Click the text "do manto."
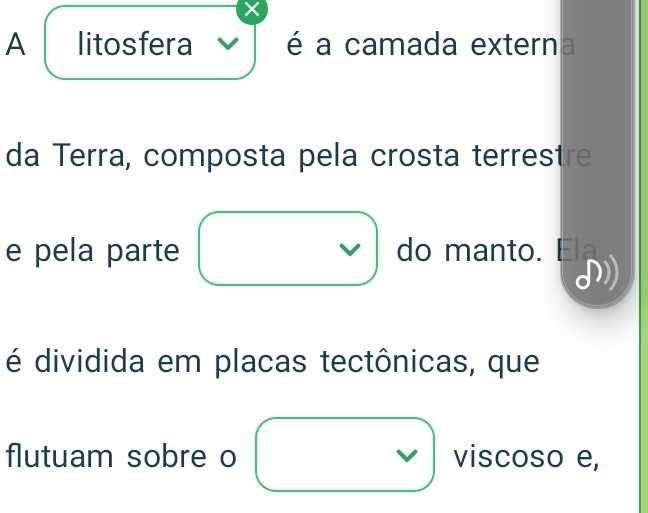This screenshot has height=513, width=648. point(469,251)
